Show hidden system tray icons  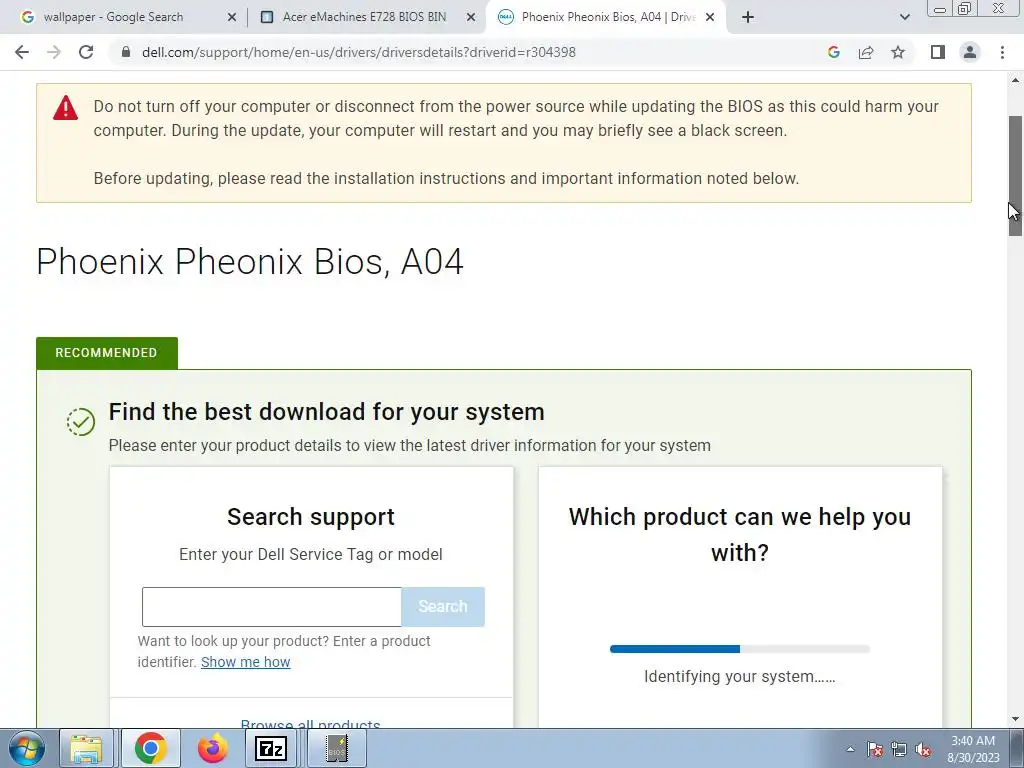coord(850,749)
